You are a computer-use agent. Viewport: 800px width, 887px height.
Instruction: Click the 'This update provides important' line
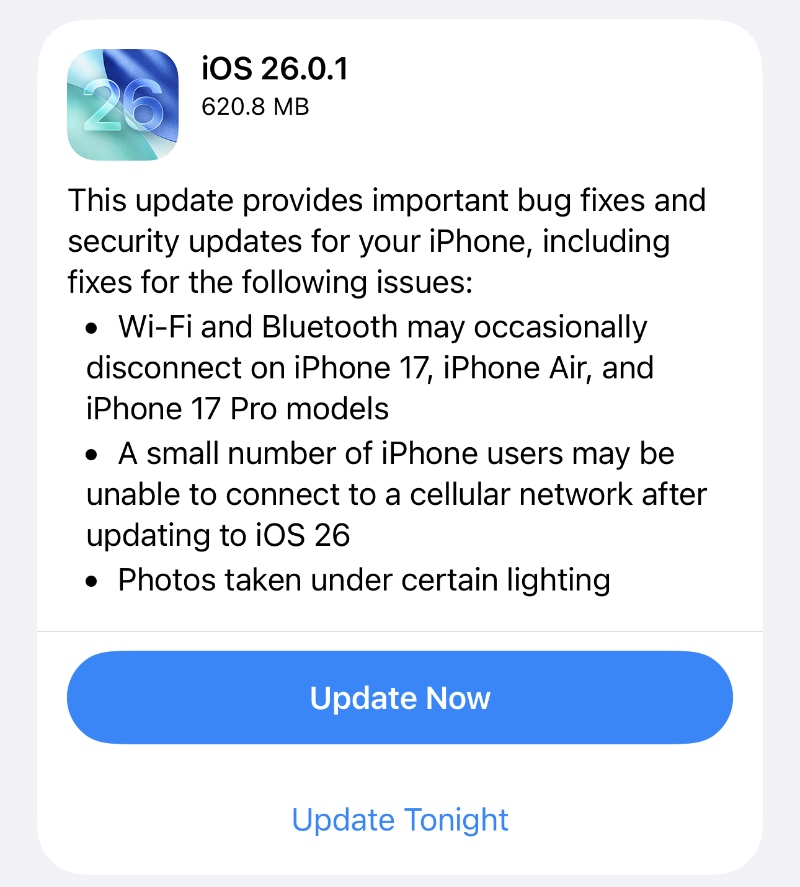[387, 201]
